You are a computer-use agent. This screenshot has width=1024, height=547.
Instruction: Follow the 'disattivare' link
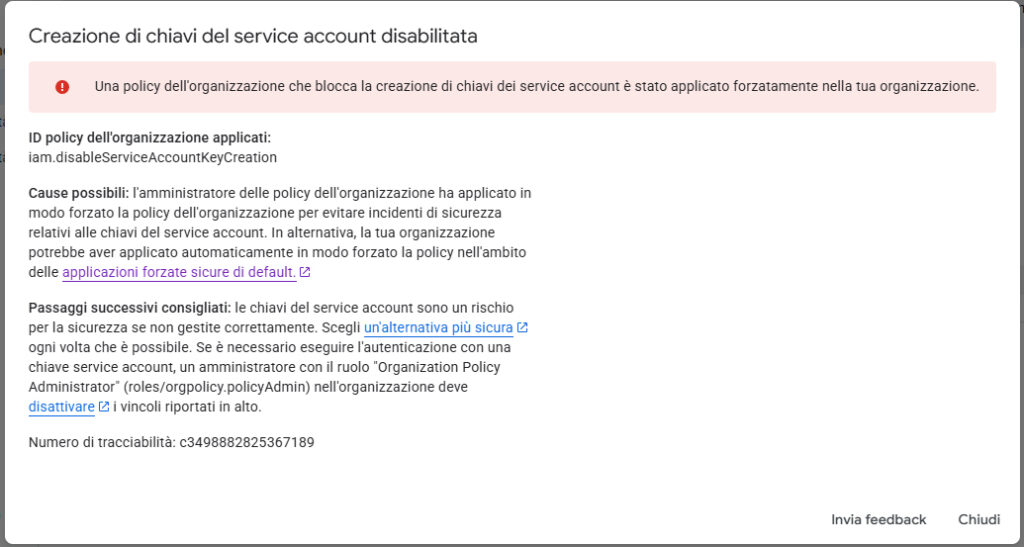pos(62,407)
